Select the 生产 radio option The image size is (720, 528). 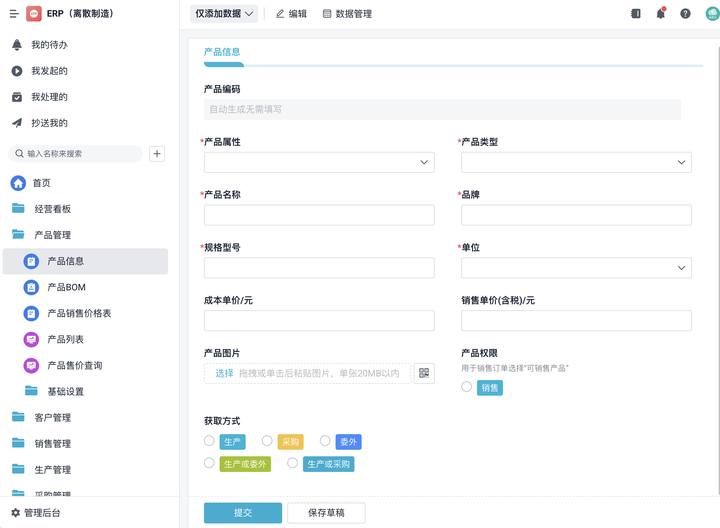[x=209, y=441]
